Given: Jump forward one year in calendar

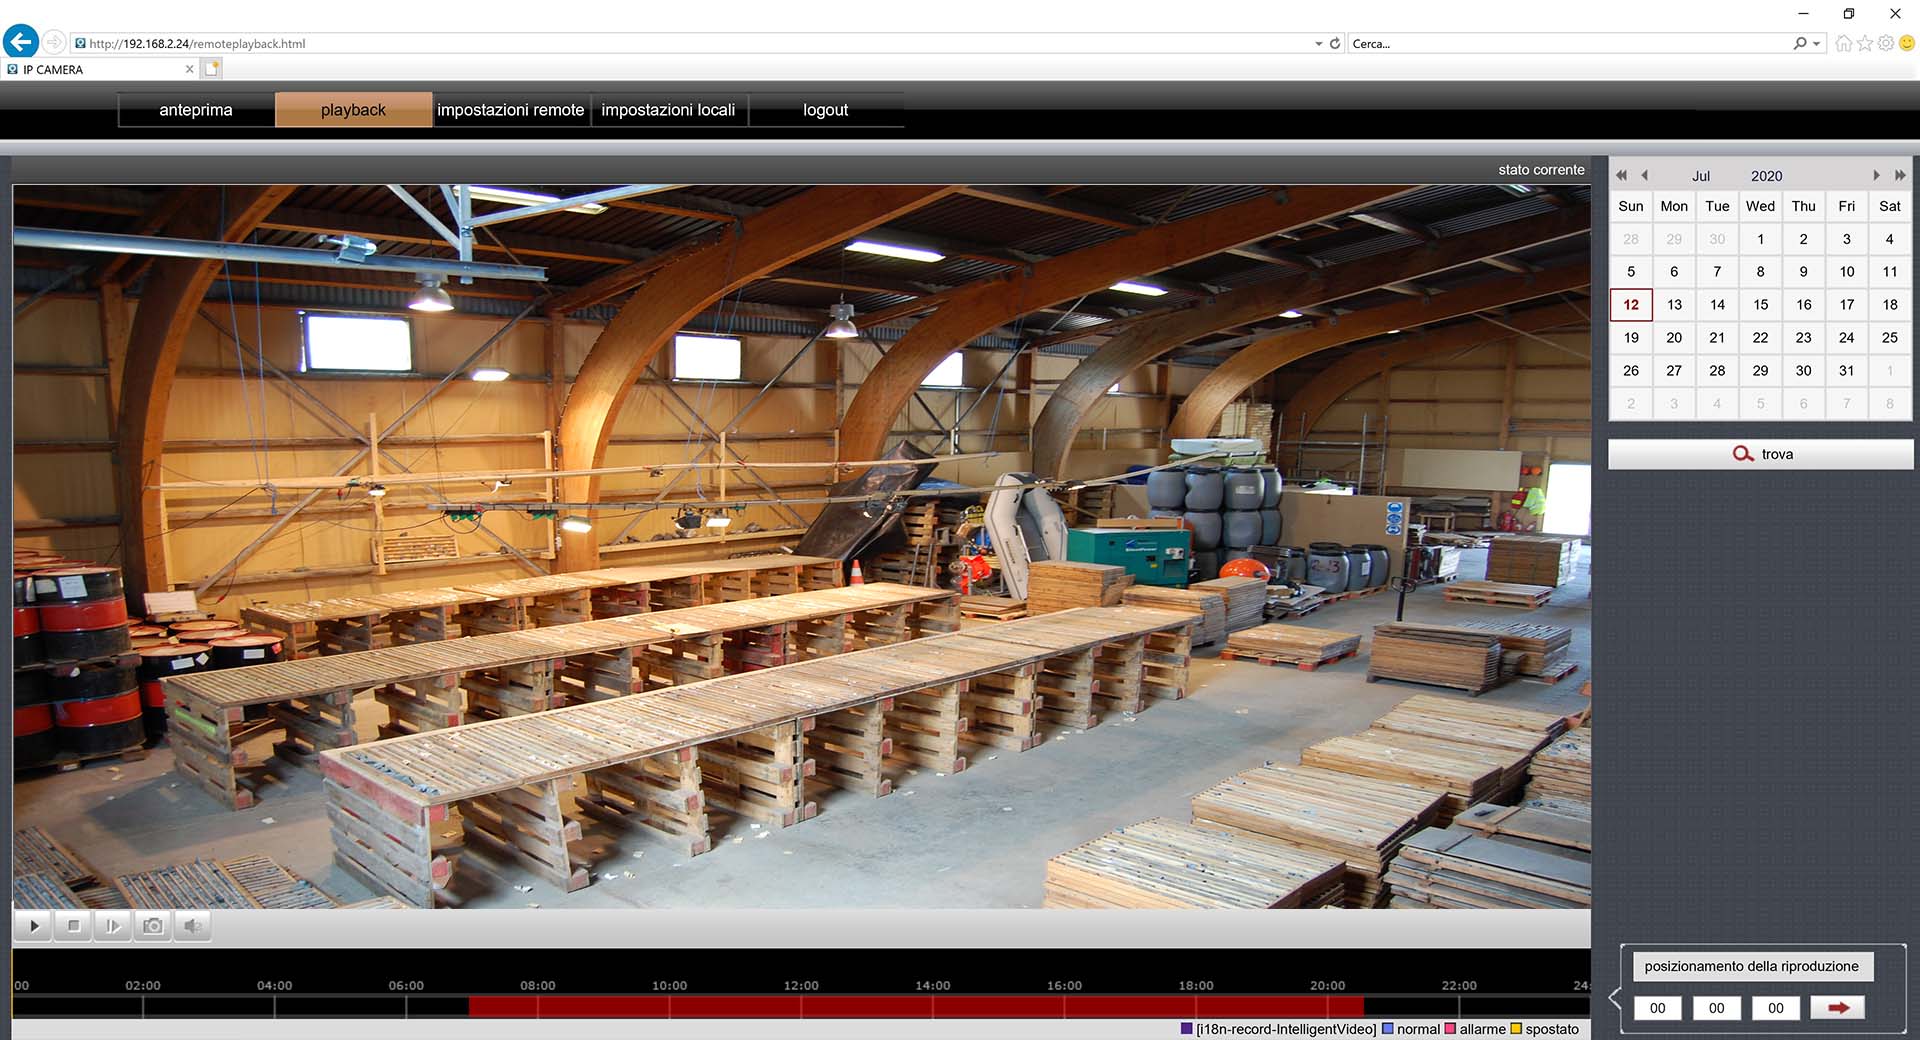Looking at the screenshot, I should coord(1900,175).
